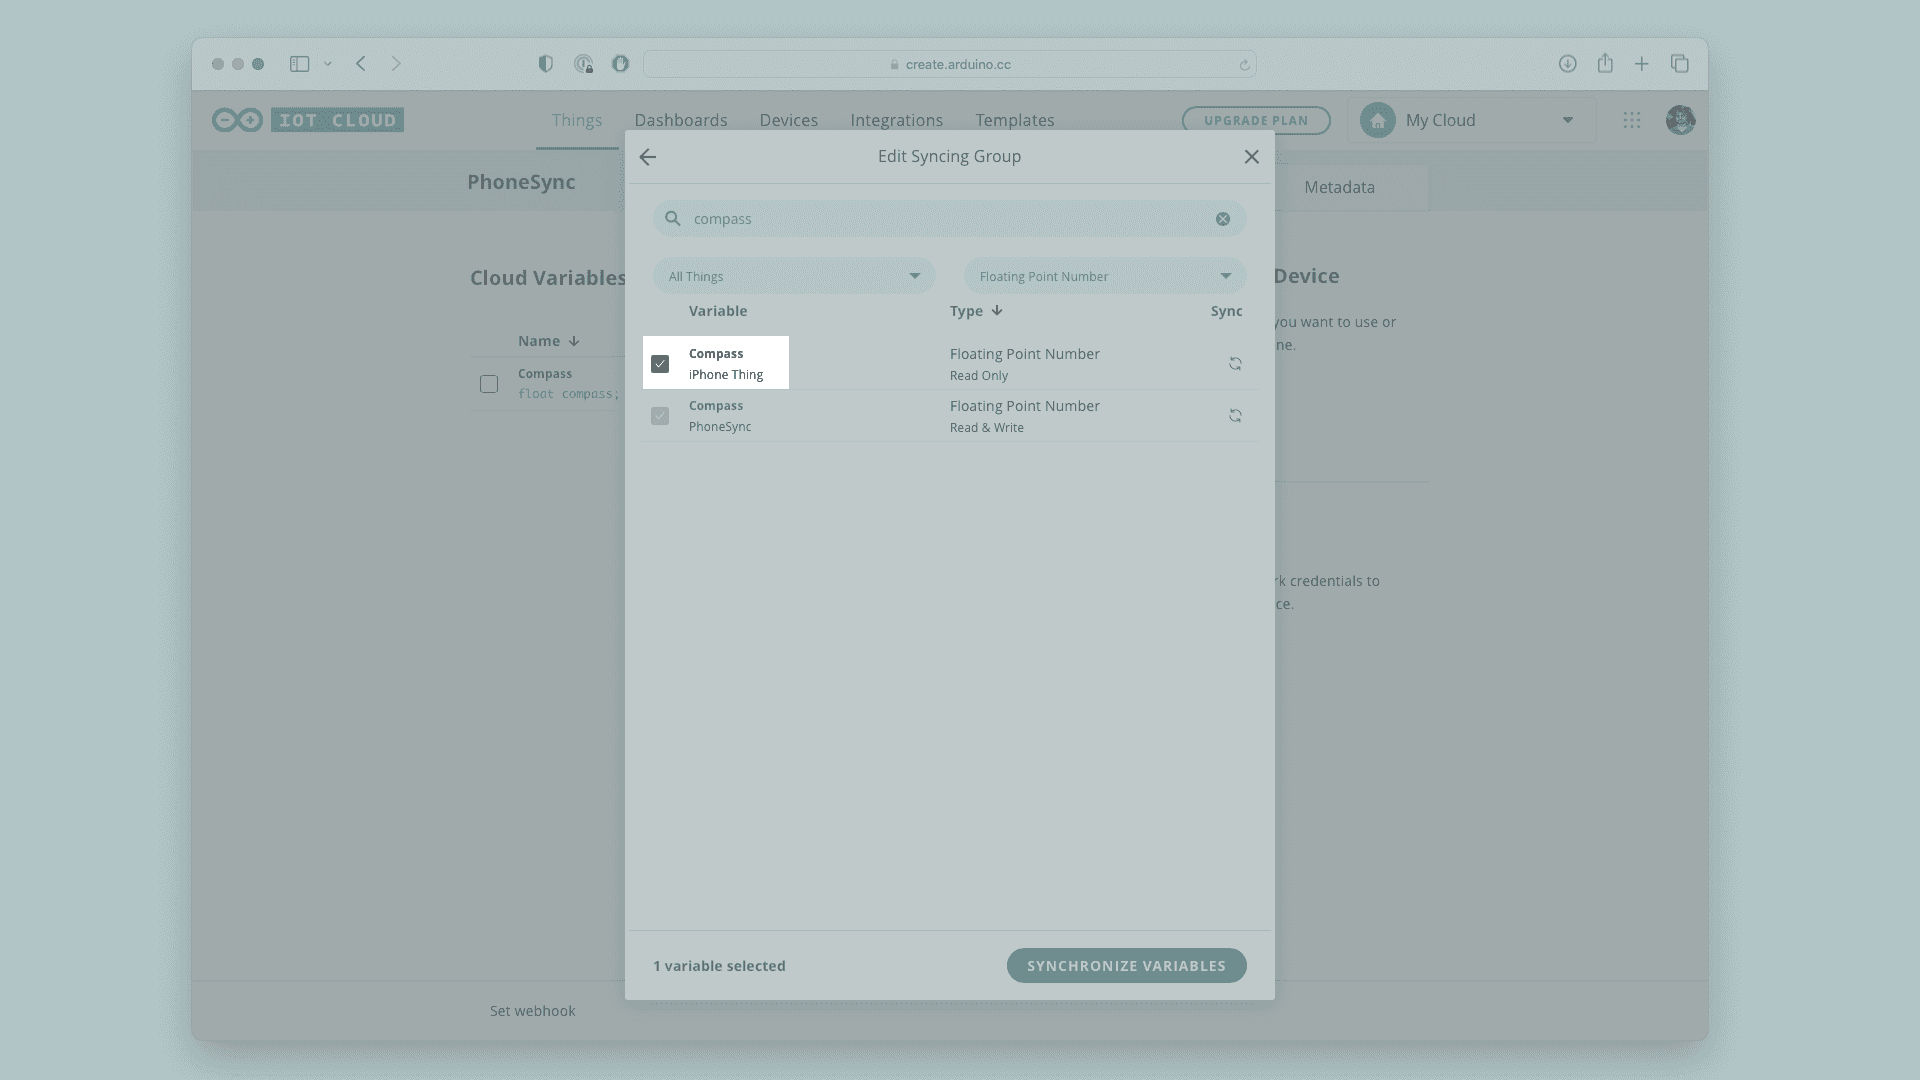Open the Safari share icon
Viewport: 1920px width, 1080px height.
click(1605, 64)
